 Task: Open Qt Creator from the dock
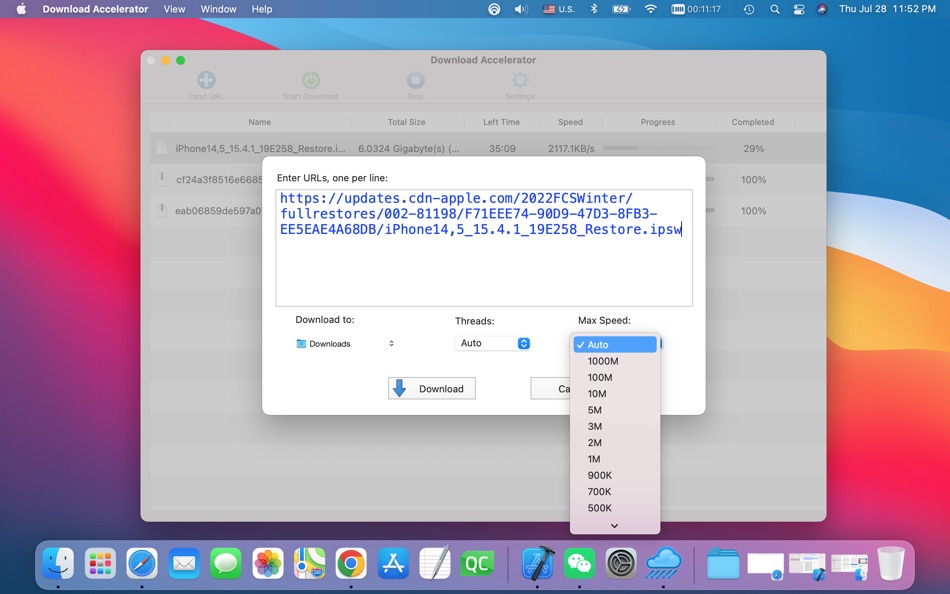477,563
